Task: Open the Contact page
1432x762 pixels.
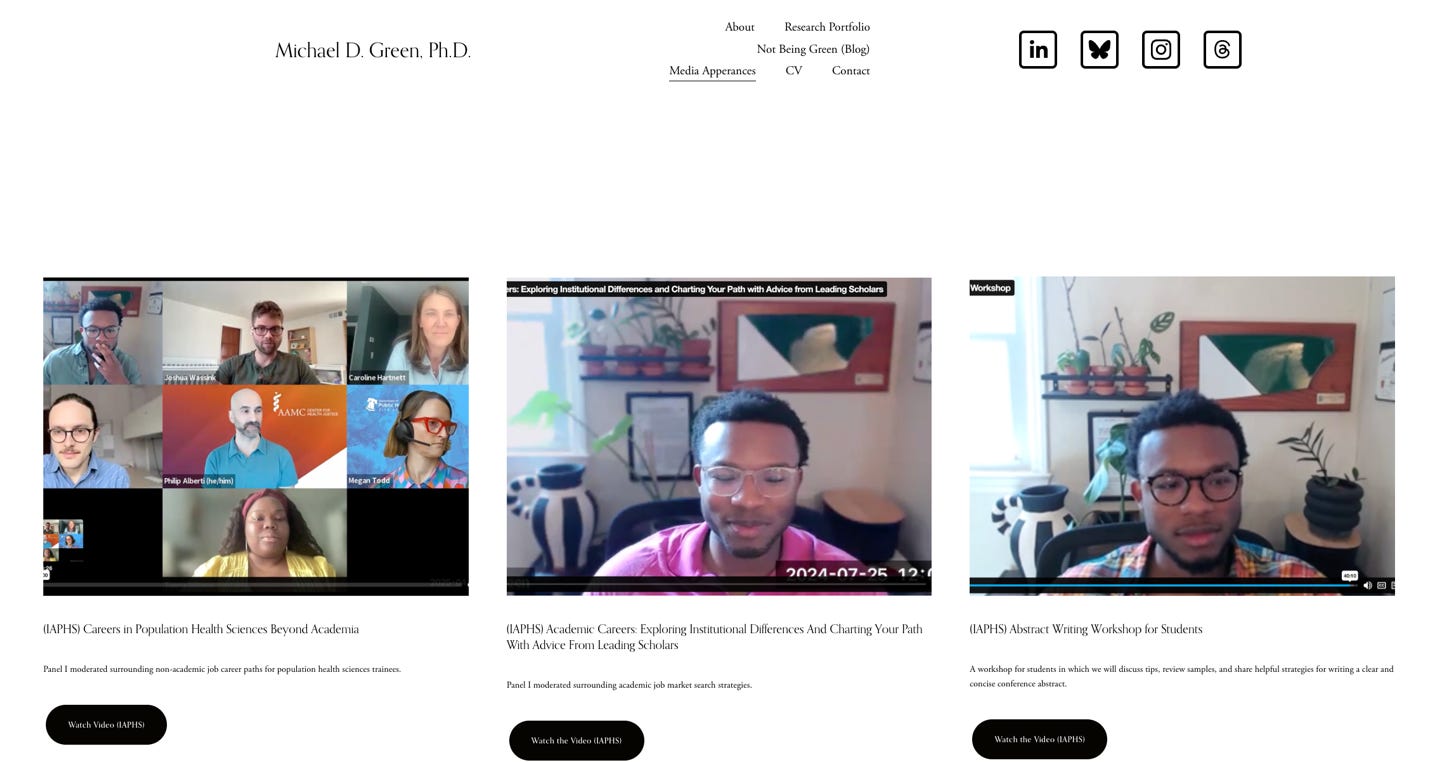Action: coord(851,70)
